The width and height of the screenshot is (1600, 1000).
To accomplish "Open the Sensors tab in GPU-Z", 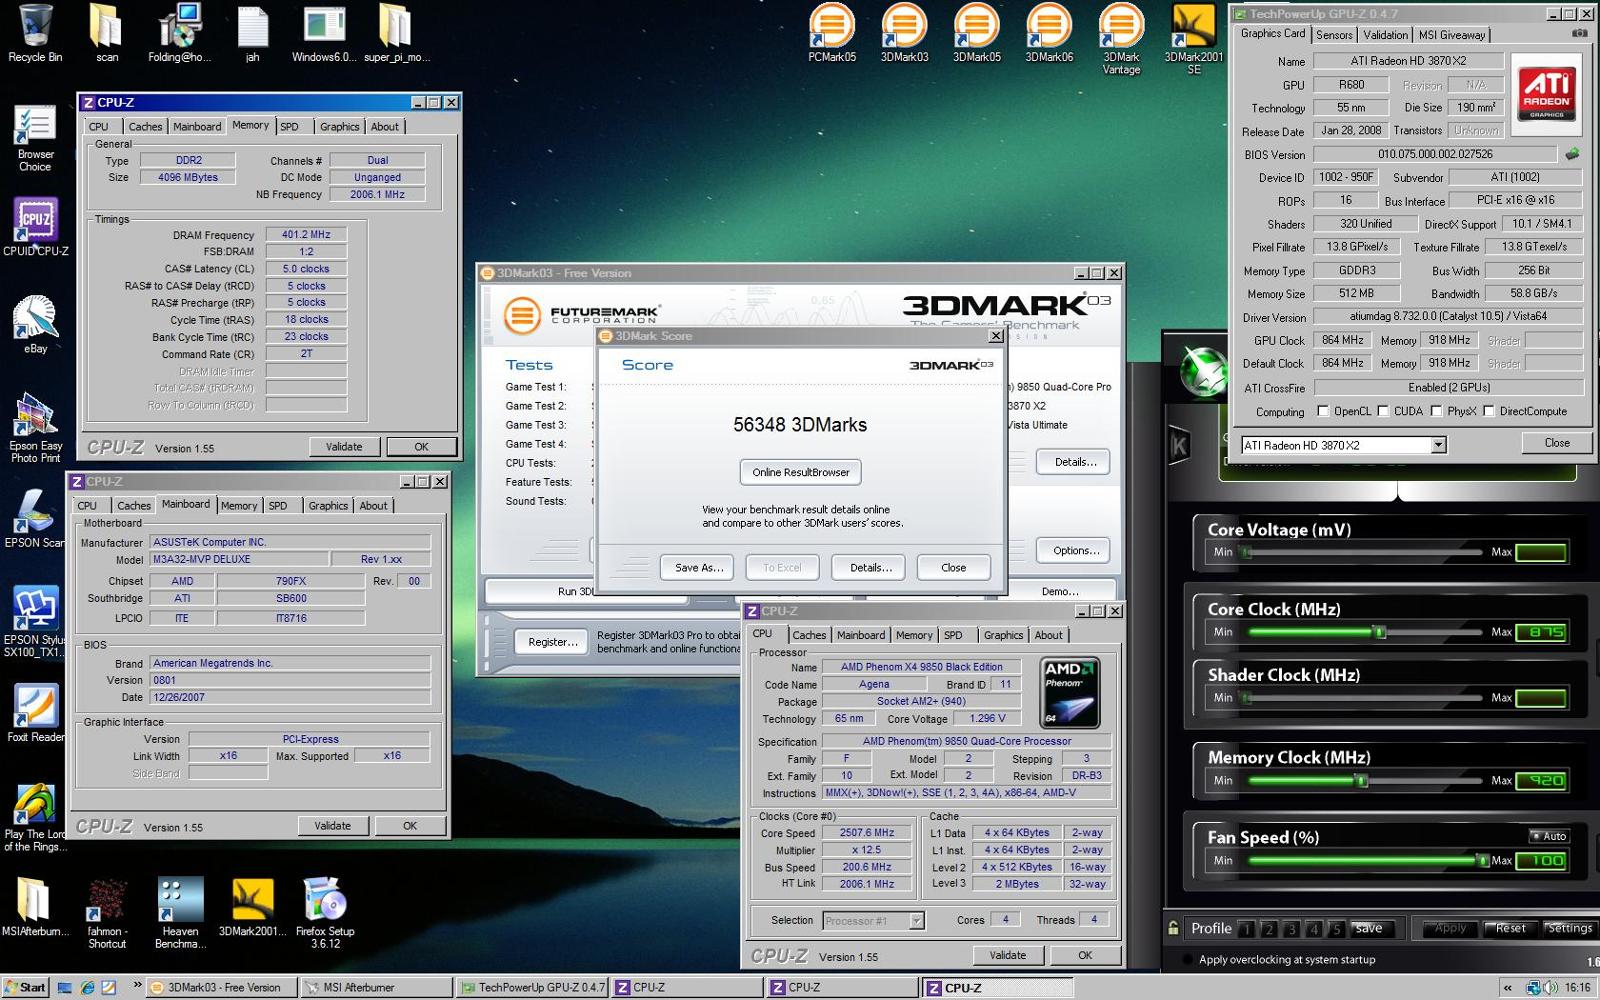I will point(1334,35).
